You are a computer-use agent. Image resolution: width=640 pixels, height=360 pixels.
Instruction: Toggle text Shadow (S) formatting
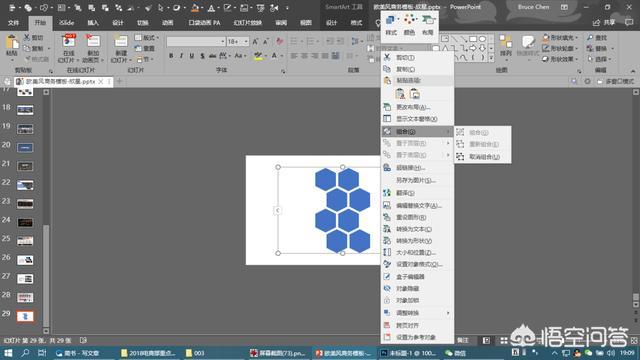click(x=202, y=56)
